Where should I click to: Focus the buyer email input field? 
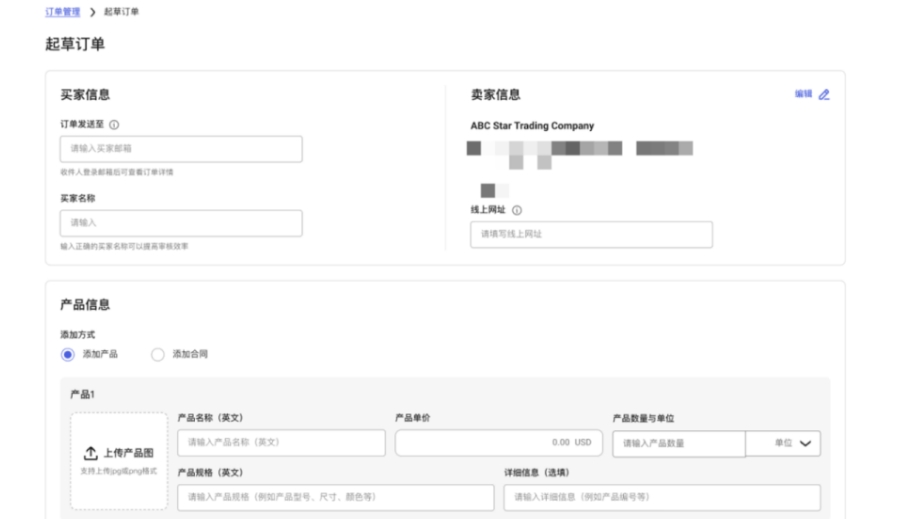(x=181, y=149)
